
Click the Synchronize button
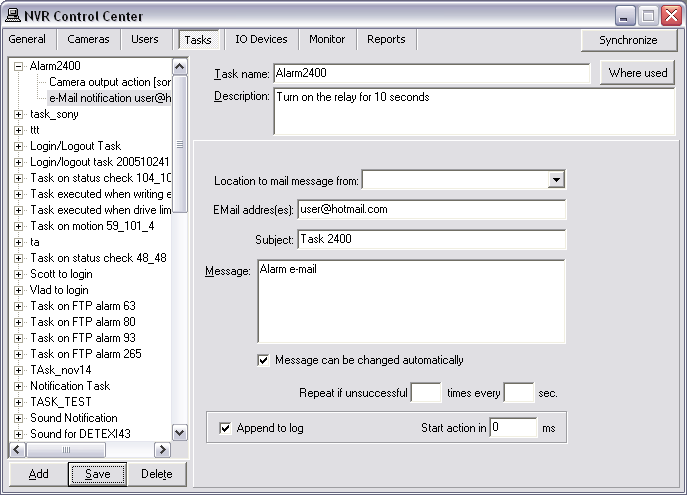point(628,40)
